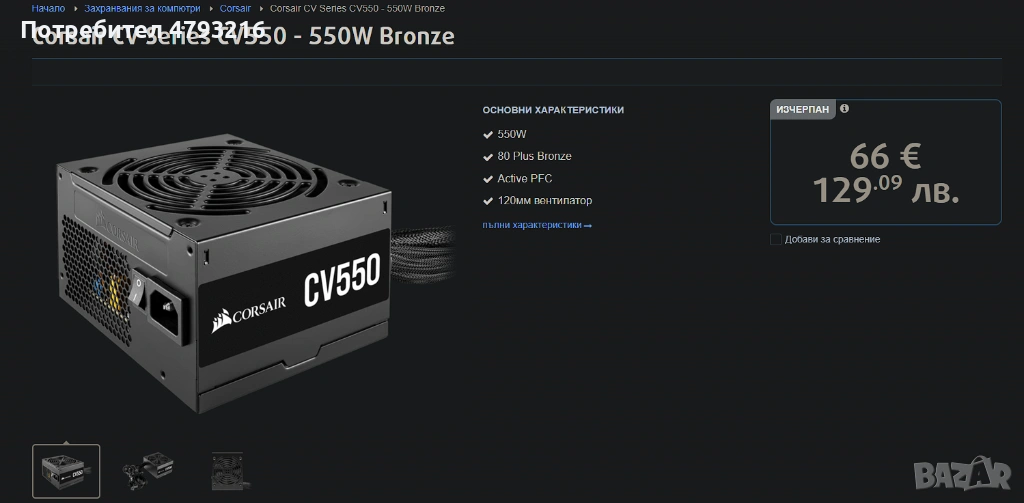Click the ИЗЧЕРПАН out-of-stock badge

click(x=803, y=109)
